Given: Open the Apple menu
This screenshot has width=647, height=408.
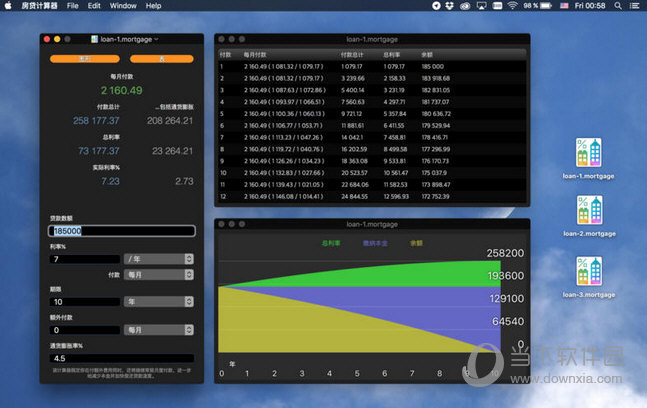Looking at the screenshot, I should 8,6.
